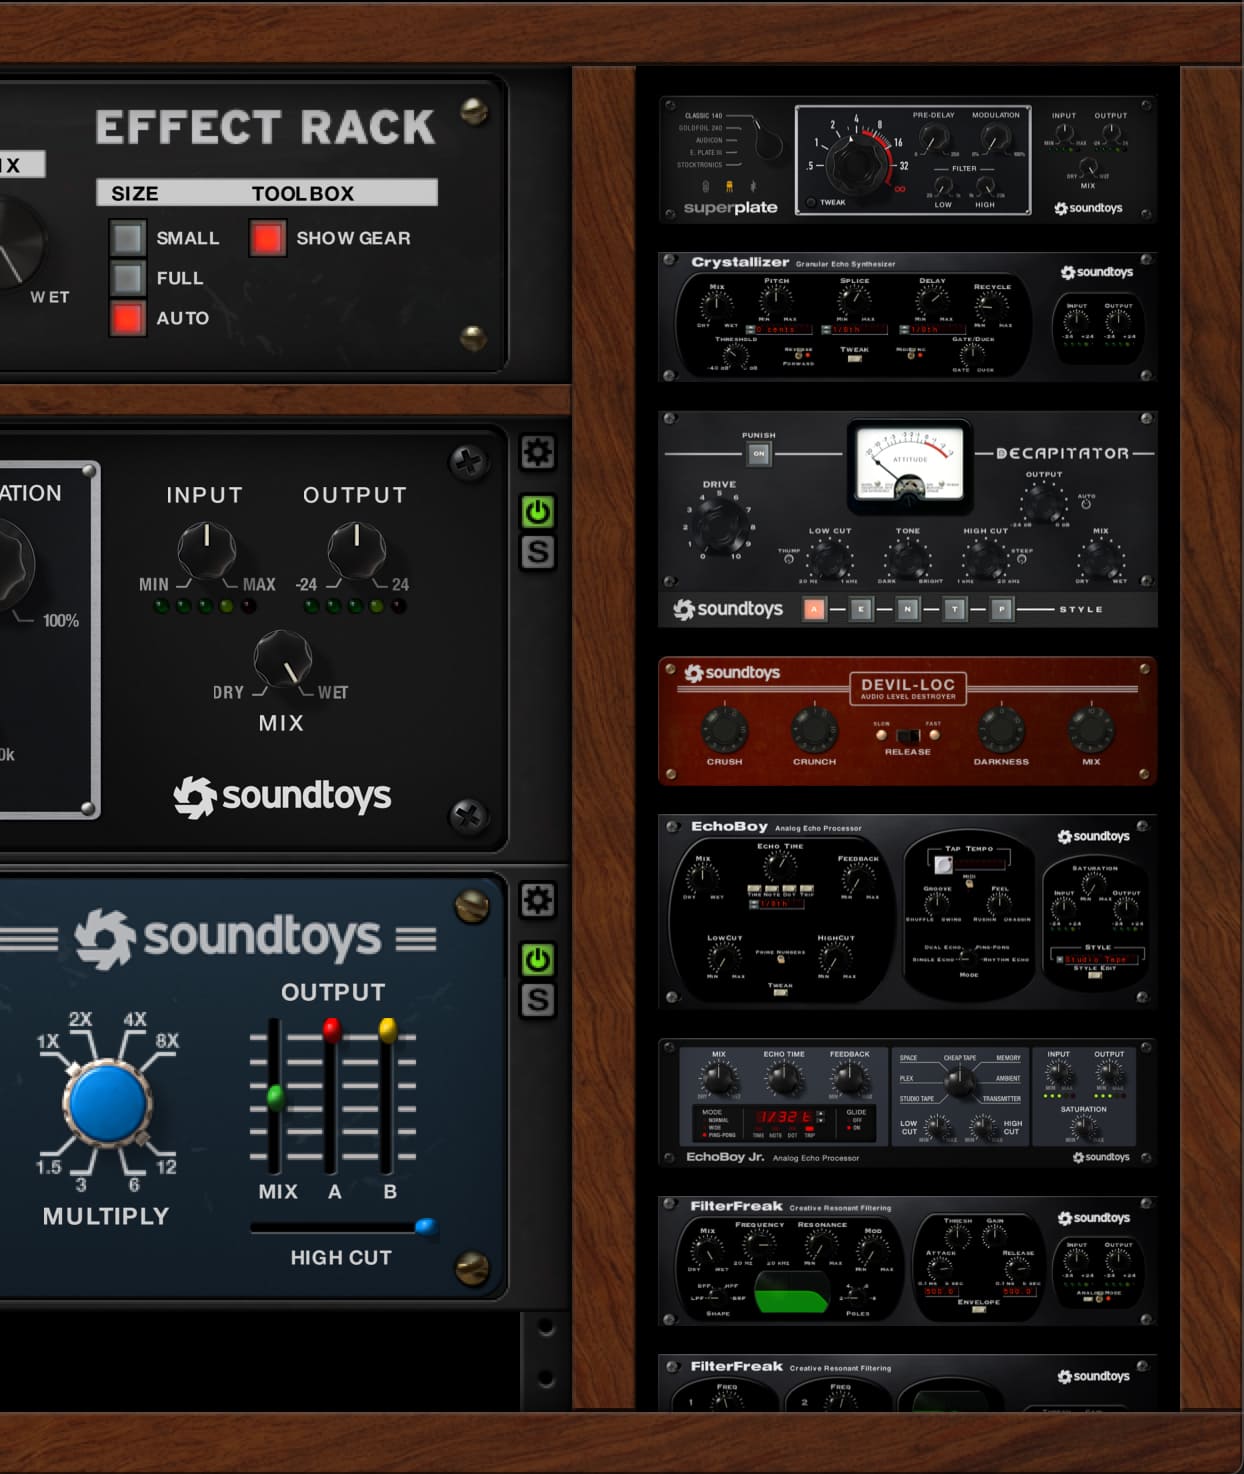Click the 2X label on MULTIPLY dial
This screenshot has width=1244, height=1474.
tap(80, 1019)
